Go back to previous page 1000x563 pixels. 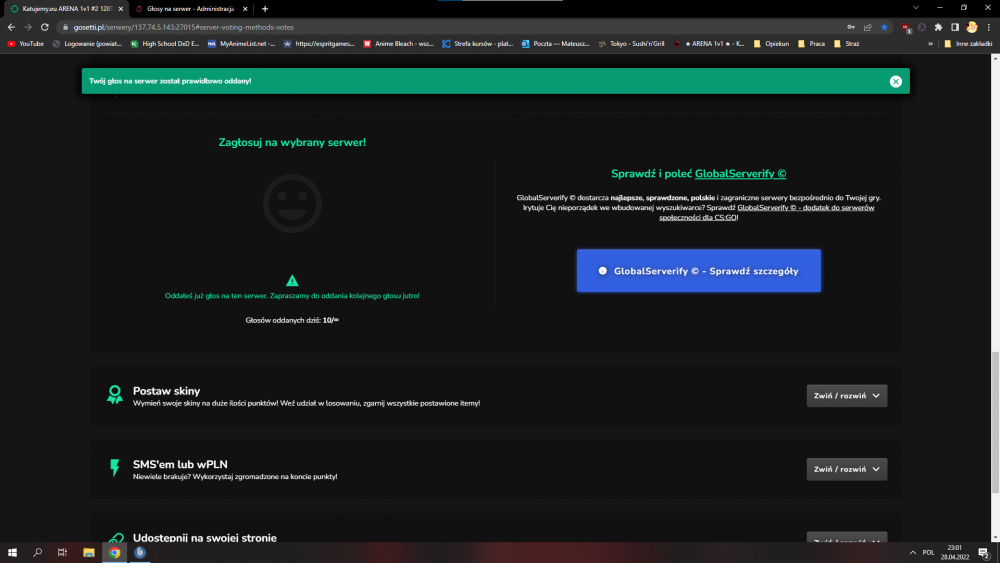point(11,27)
